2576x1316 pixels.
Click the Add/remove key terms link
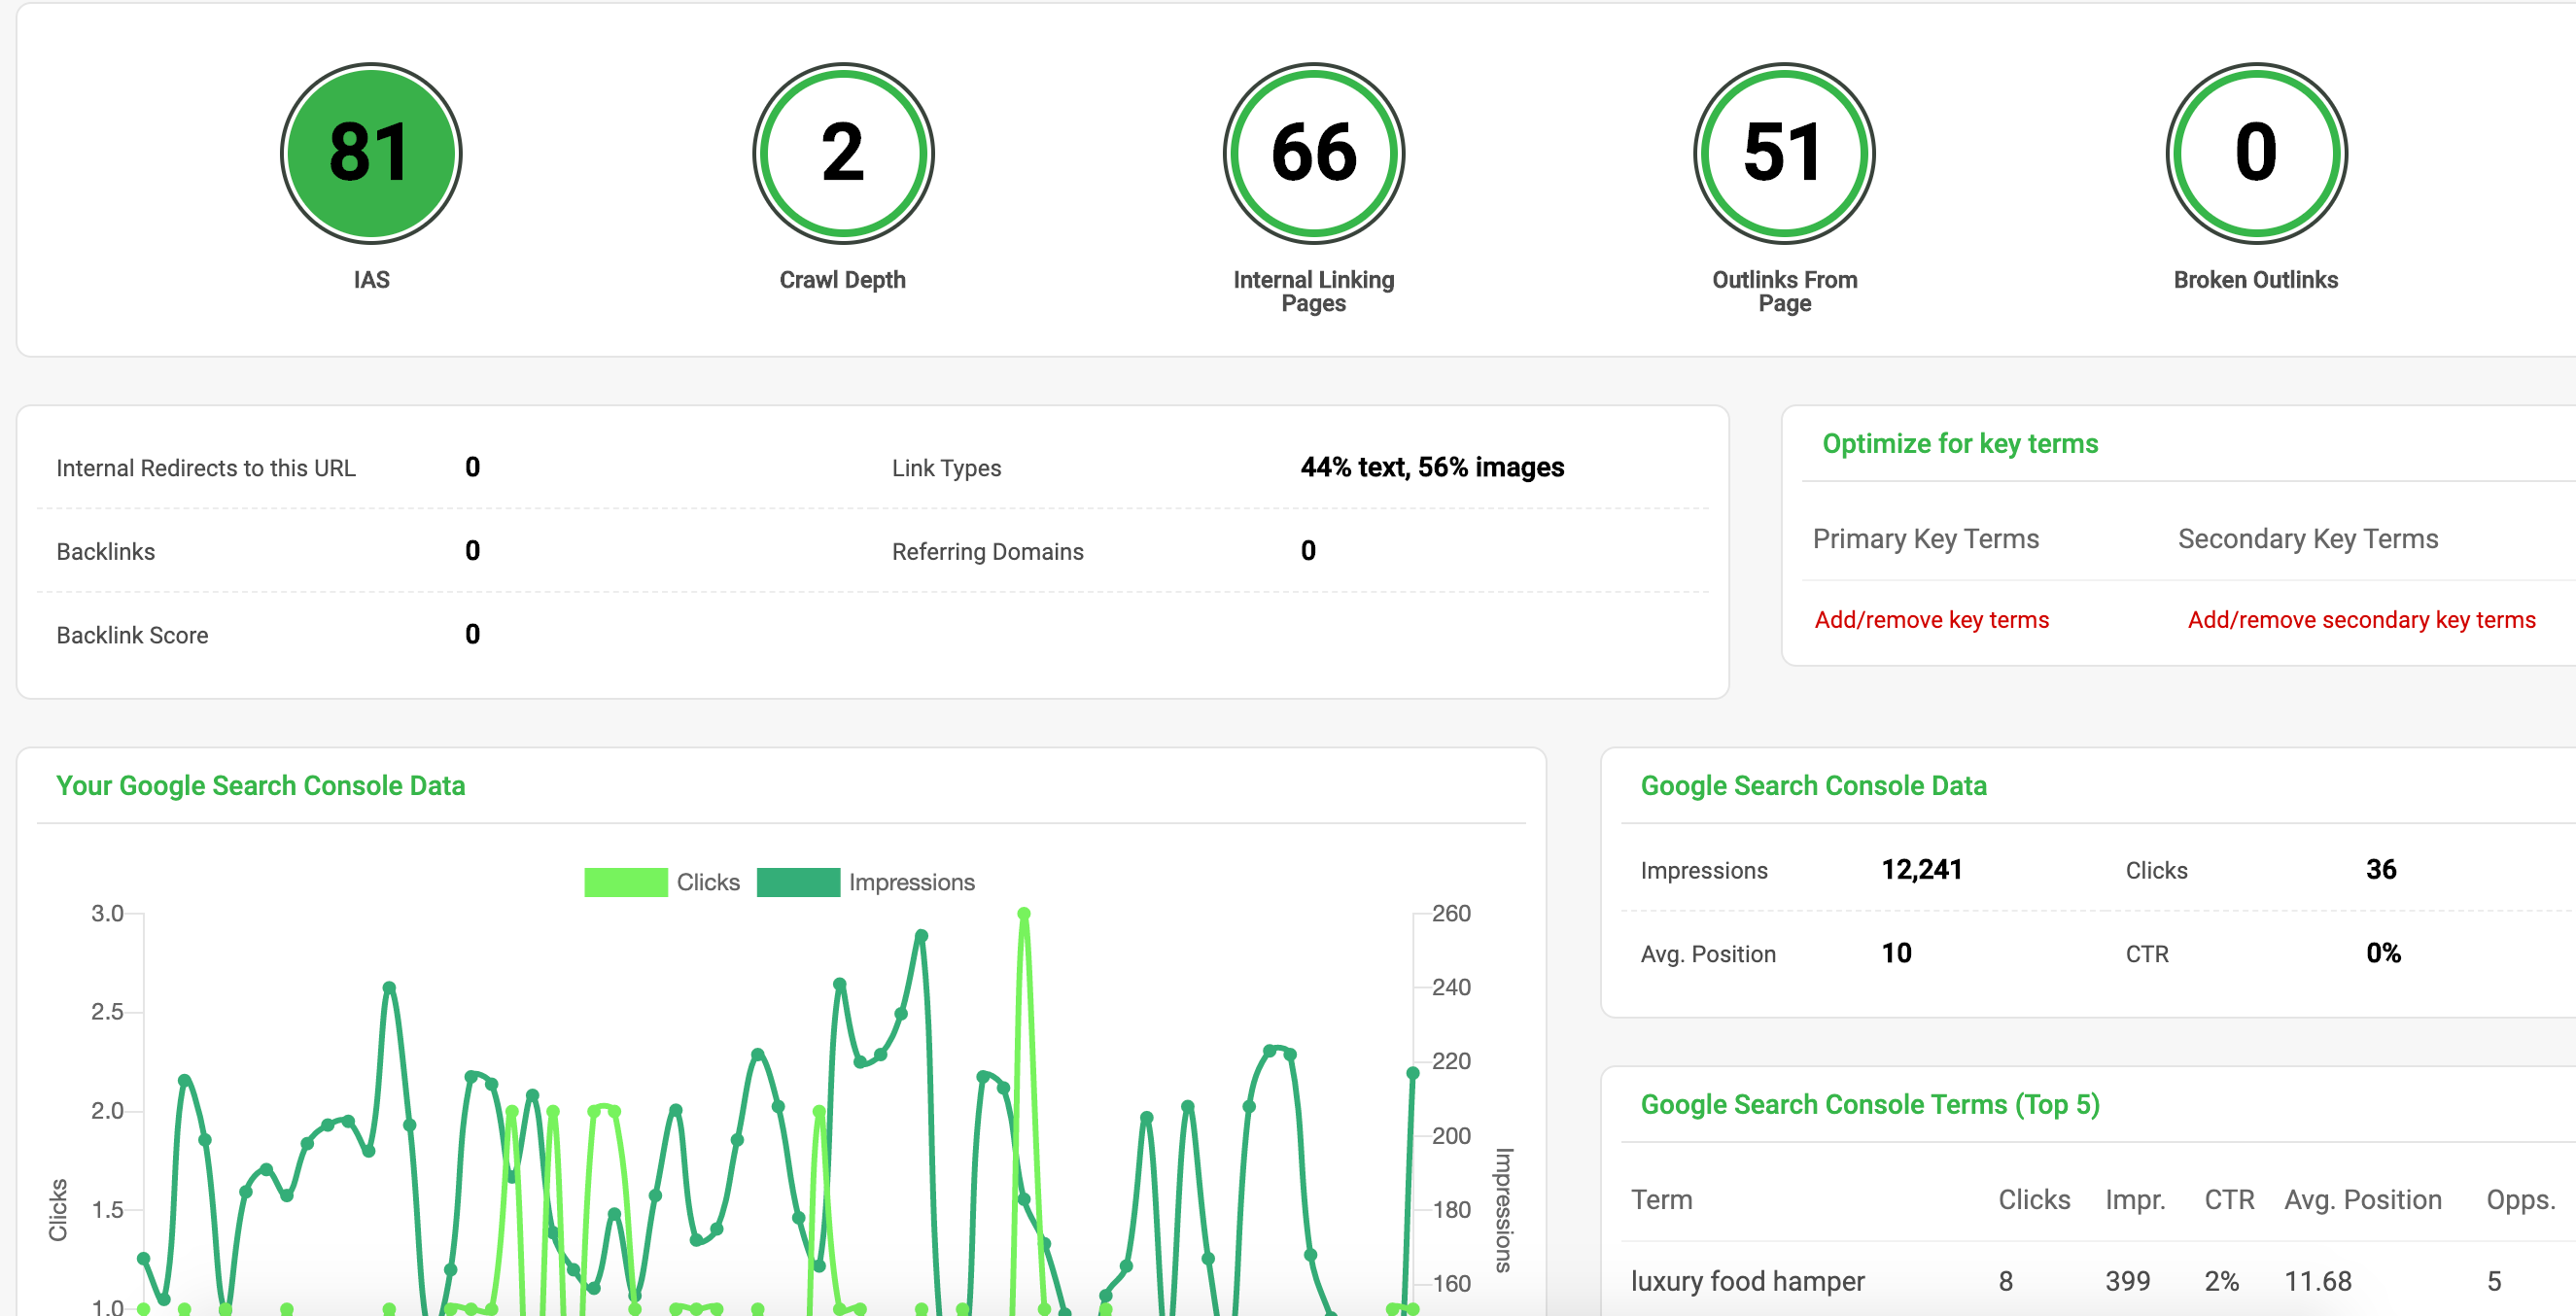[x=1932, y=620]
